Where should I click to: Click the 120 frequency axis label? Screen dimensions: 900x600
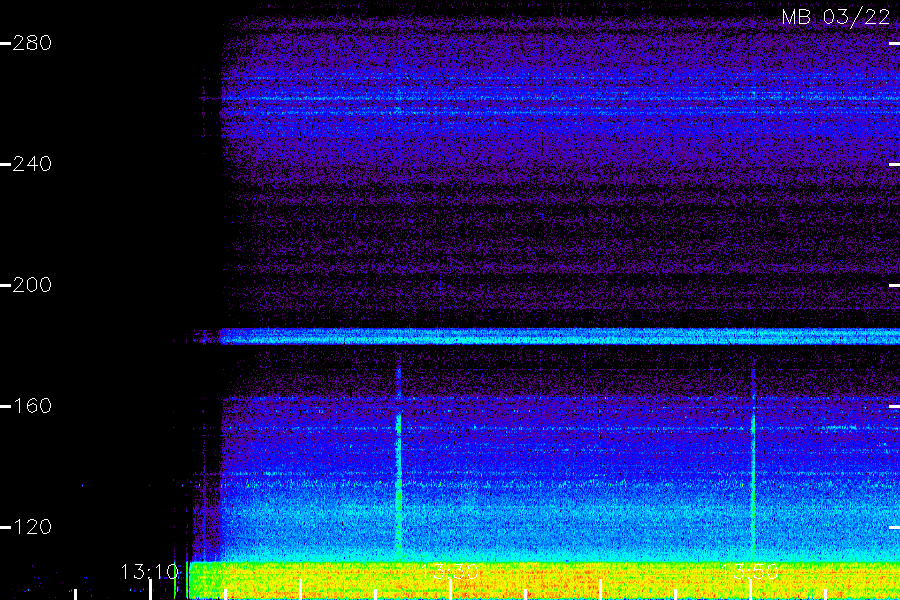pos(32,527)
